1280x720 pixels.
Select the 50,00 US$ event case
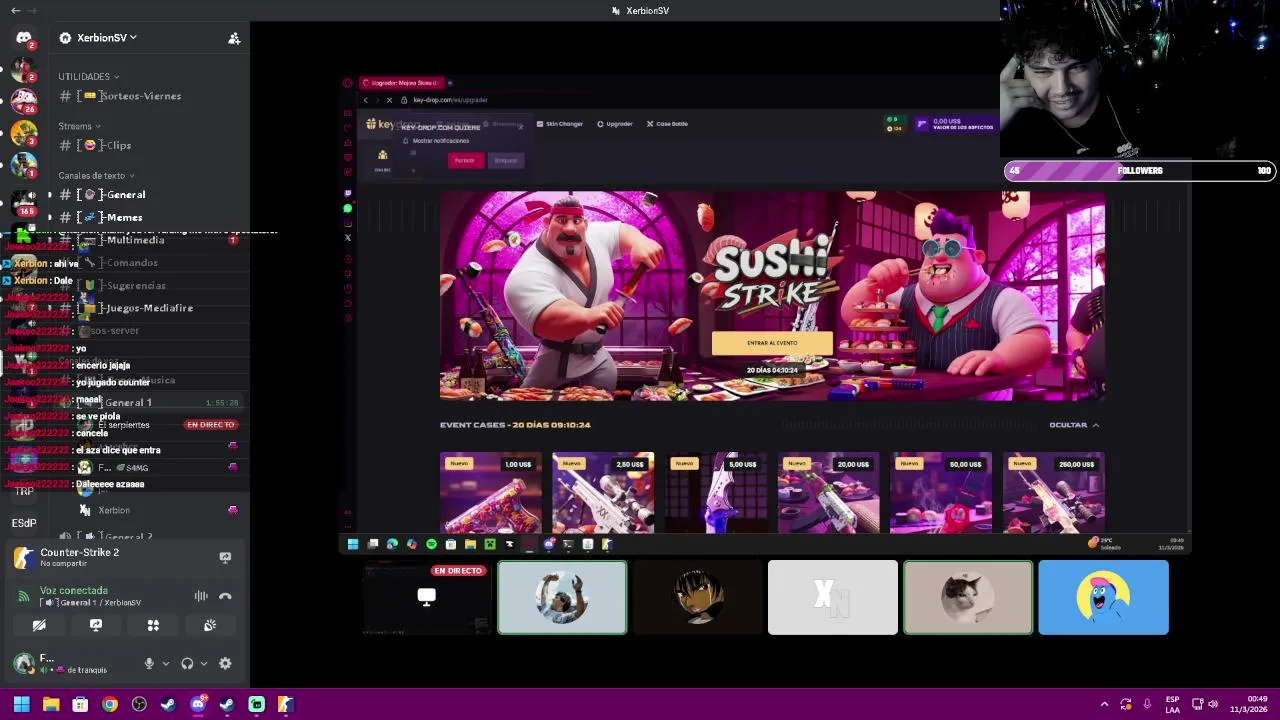941,492
